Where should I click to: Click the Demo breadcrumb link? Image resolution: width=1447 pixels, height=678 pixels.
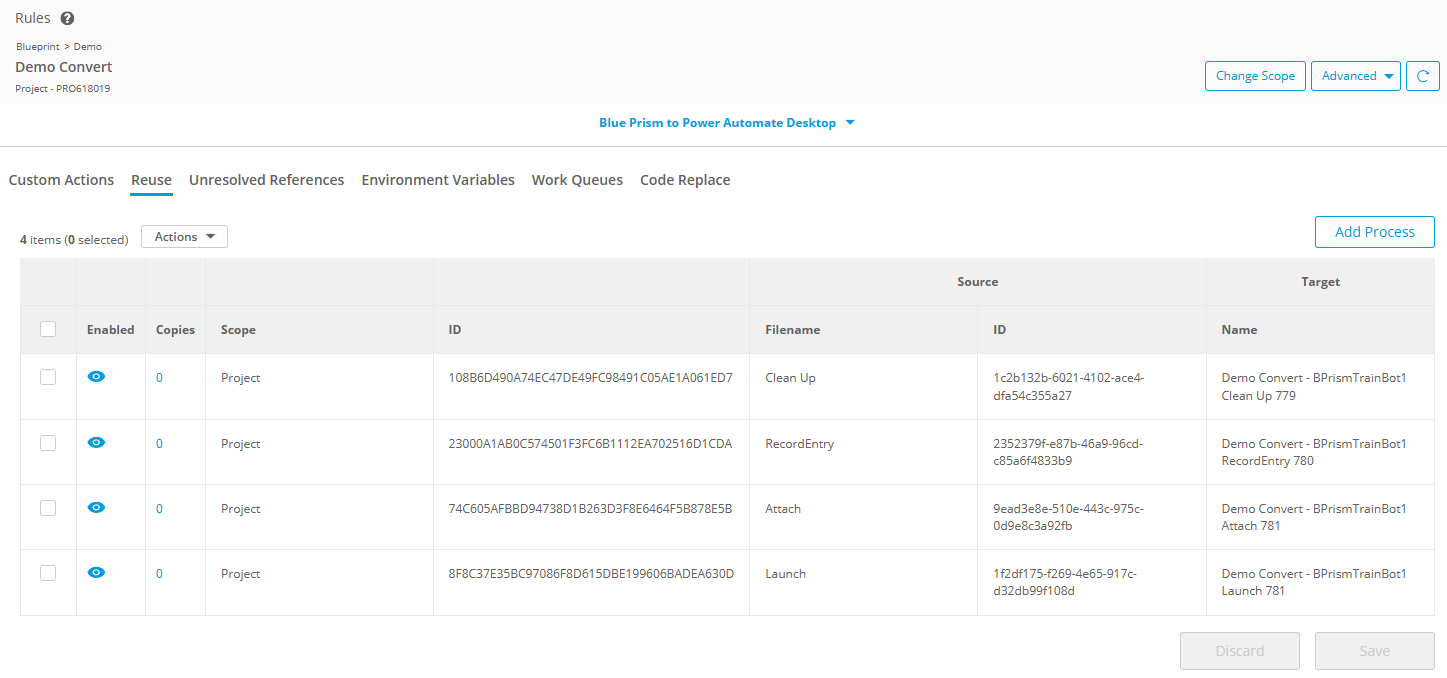(88, 47)
